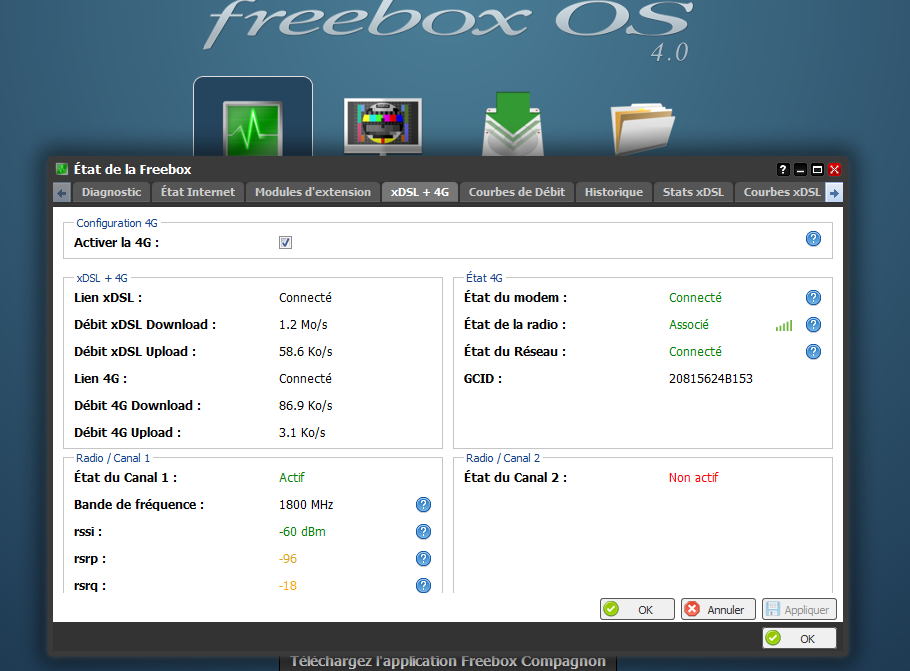This screenshot has height=671, width=910.
Task: Click the Débit 4G Download value 86.9 Ko/s
Action: tap(305, 406)
